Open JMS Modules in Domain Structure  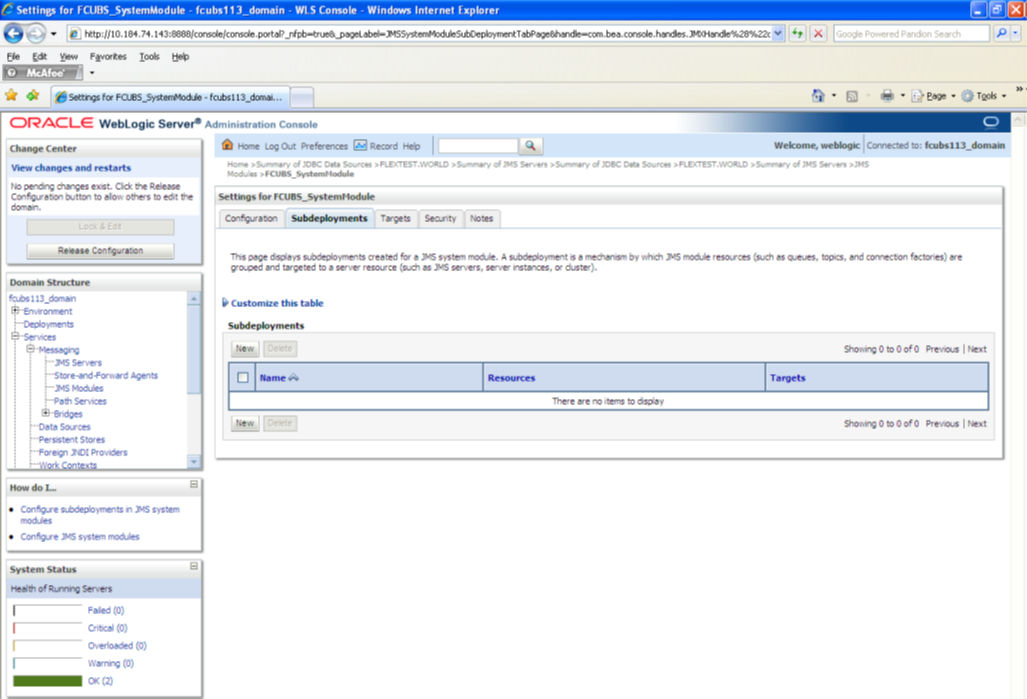tap(79, 388)
